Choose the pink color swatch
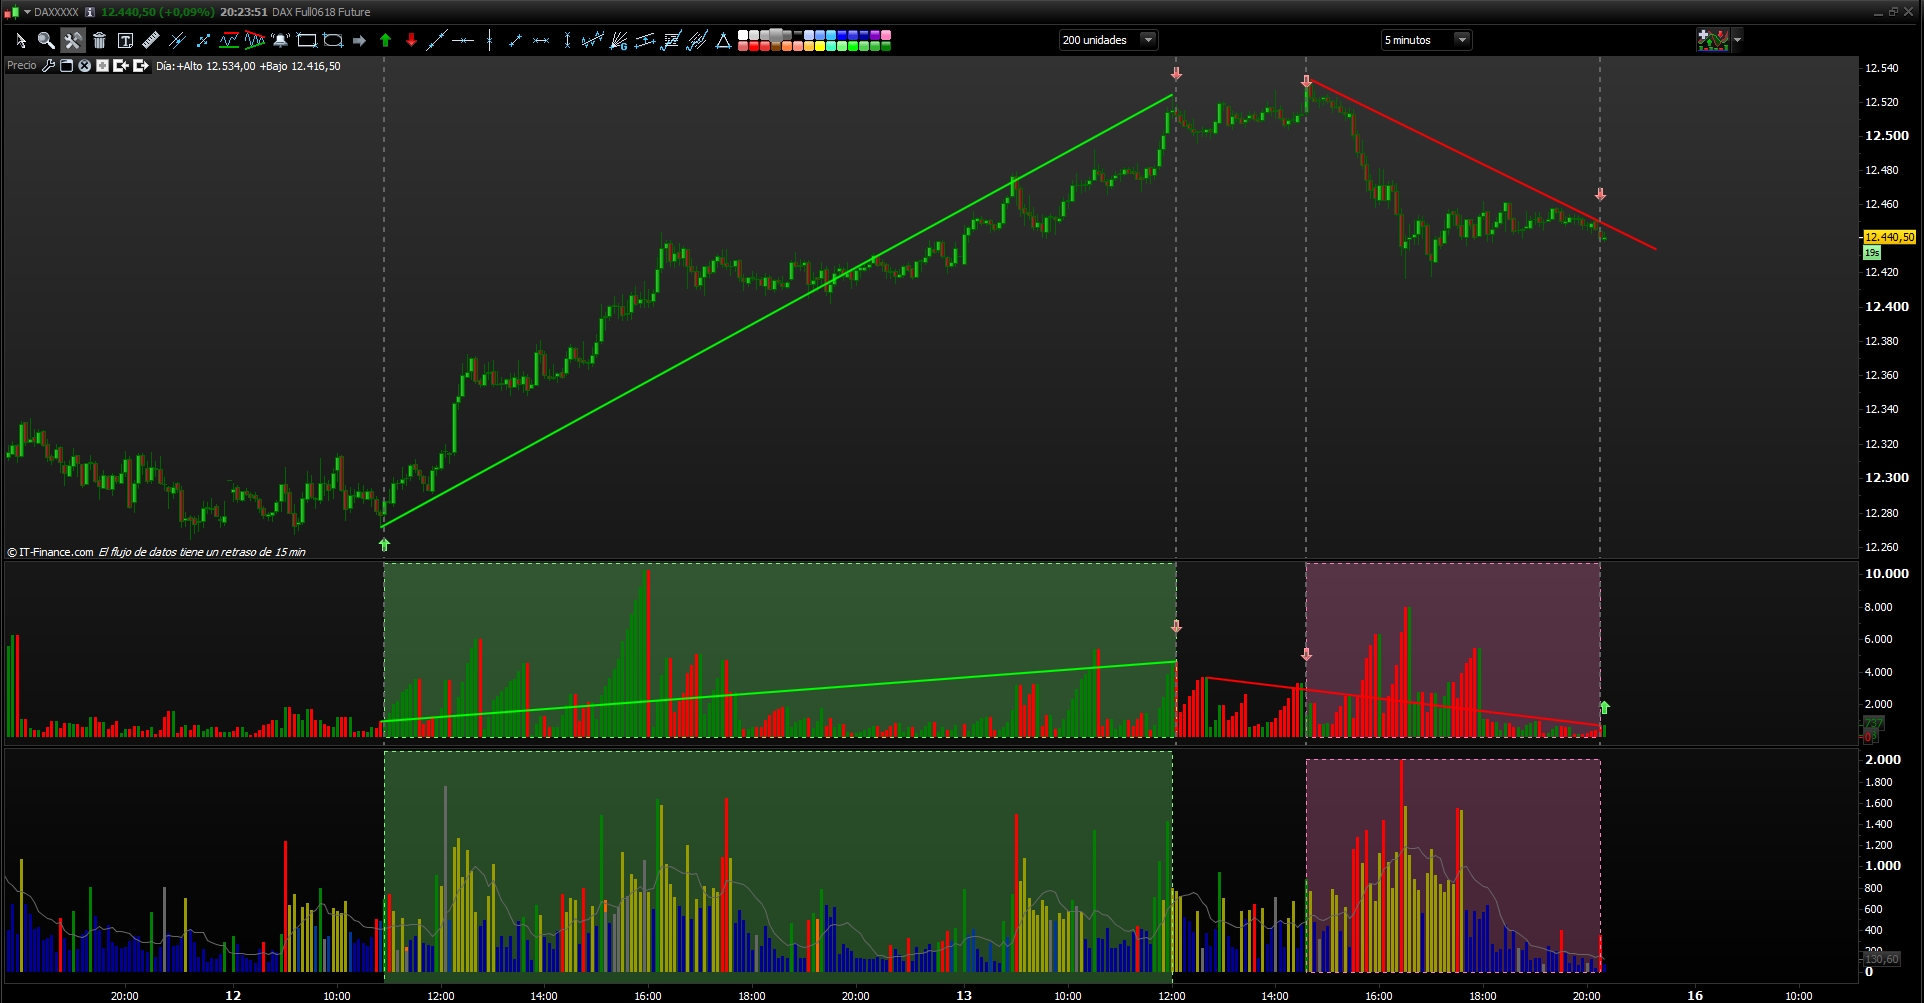Screen dimensions: 1924x1003 (886, 35)
